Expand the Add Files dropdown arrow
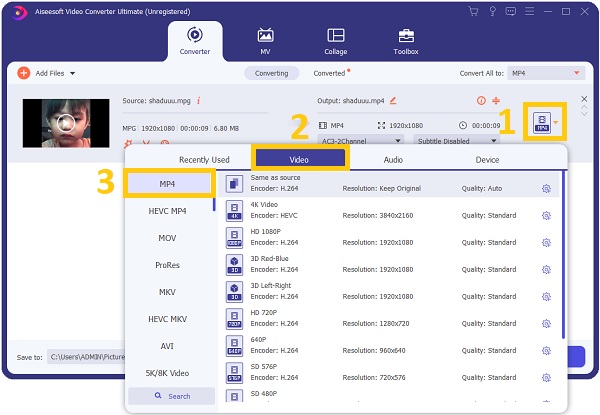 click(72, 73)
